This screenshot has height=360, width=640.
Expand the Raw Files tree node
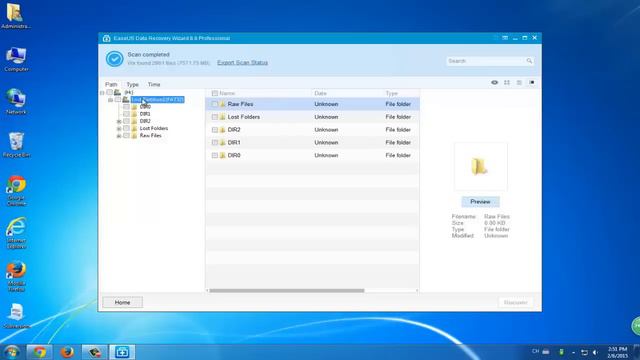tap(119, 136)
